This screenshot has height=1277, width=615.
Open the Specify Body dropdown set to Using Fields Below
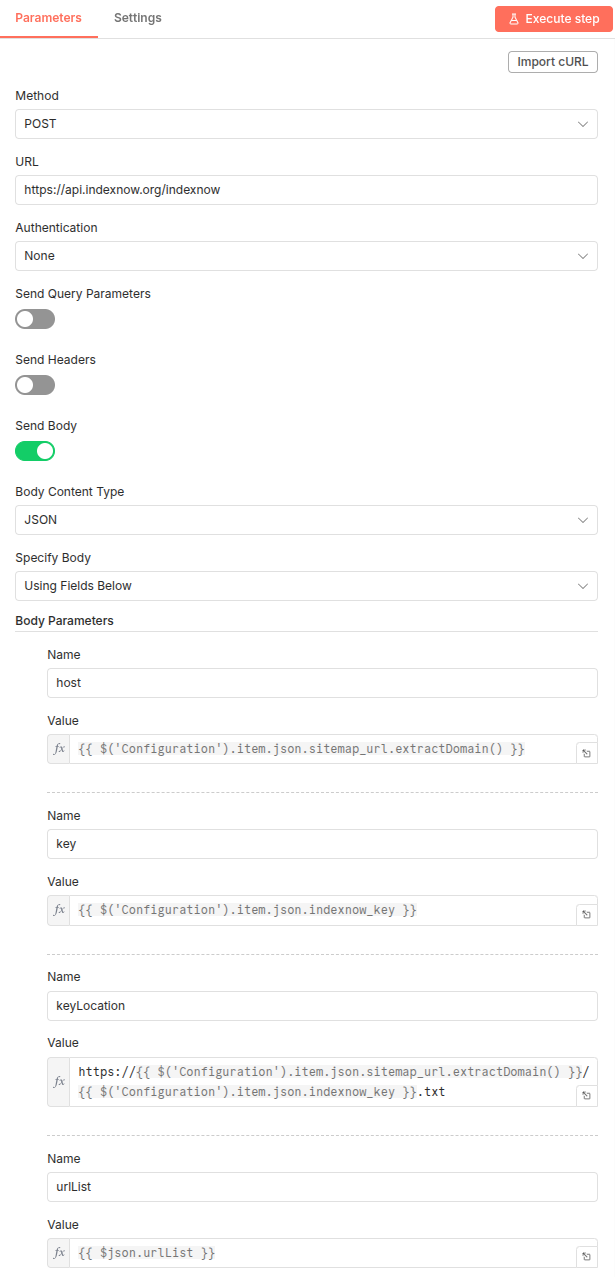tap(306, 585)
